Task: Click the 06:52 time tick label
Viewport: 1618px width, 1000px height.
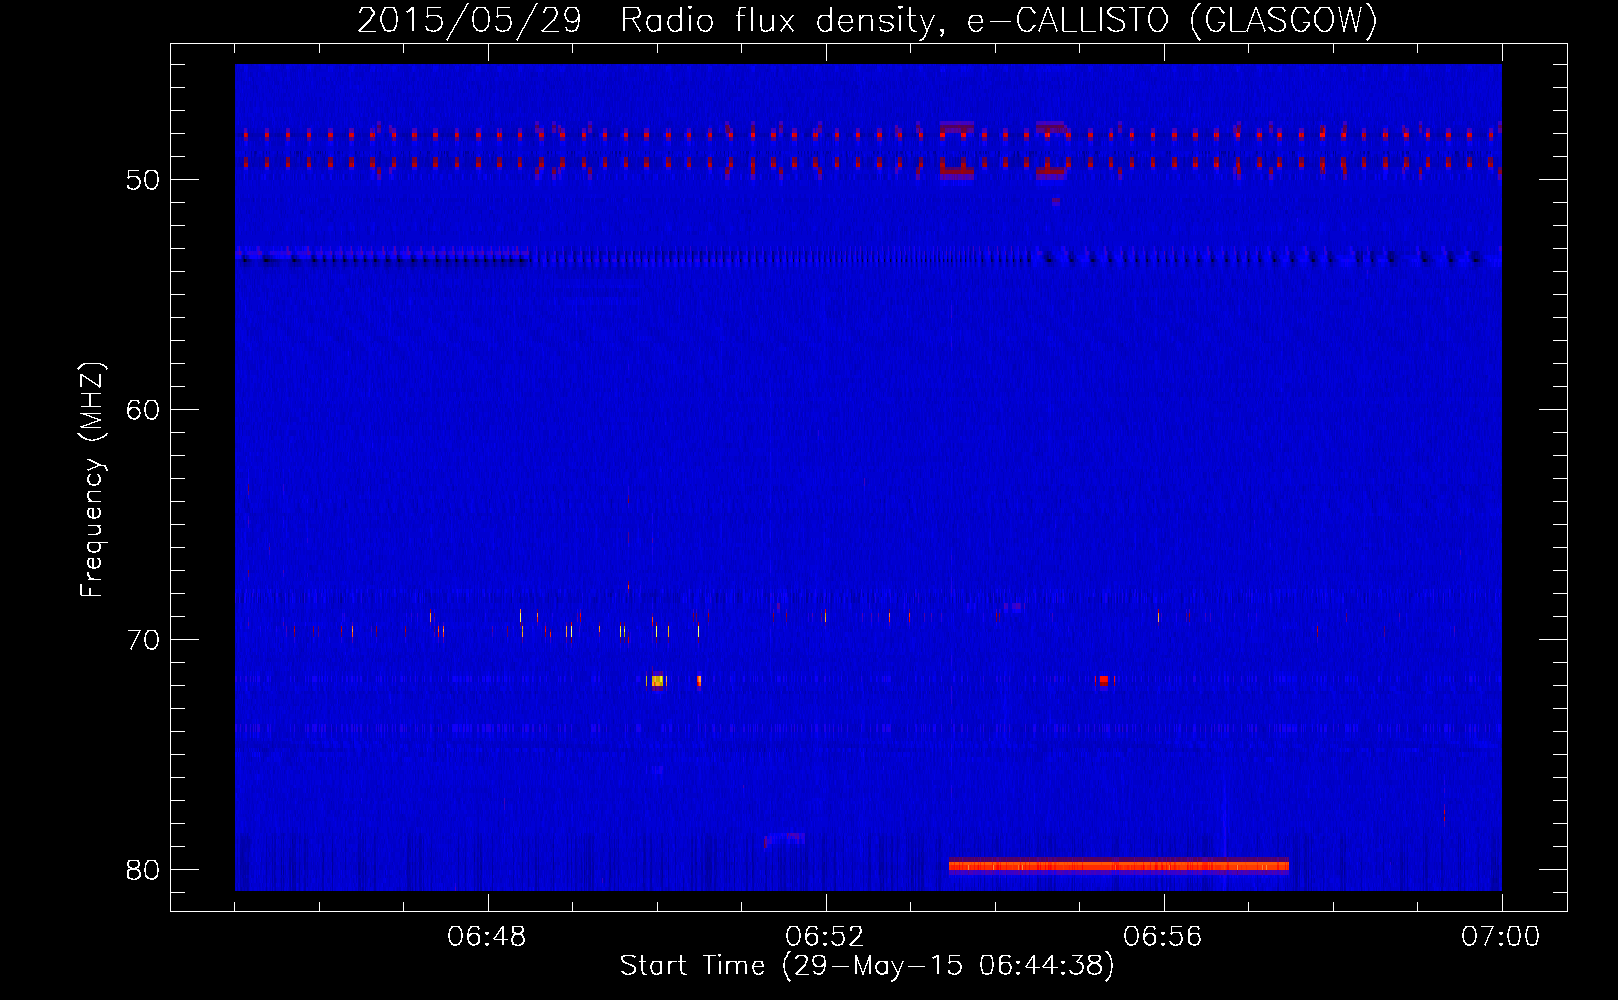Action: point(825,937)
